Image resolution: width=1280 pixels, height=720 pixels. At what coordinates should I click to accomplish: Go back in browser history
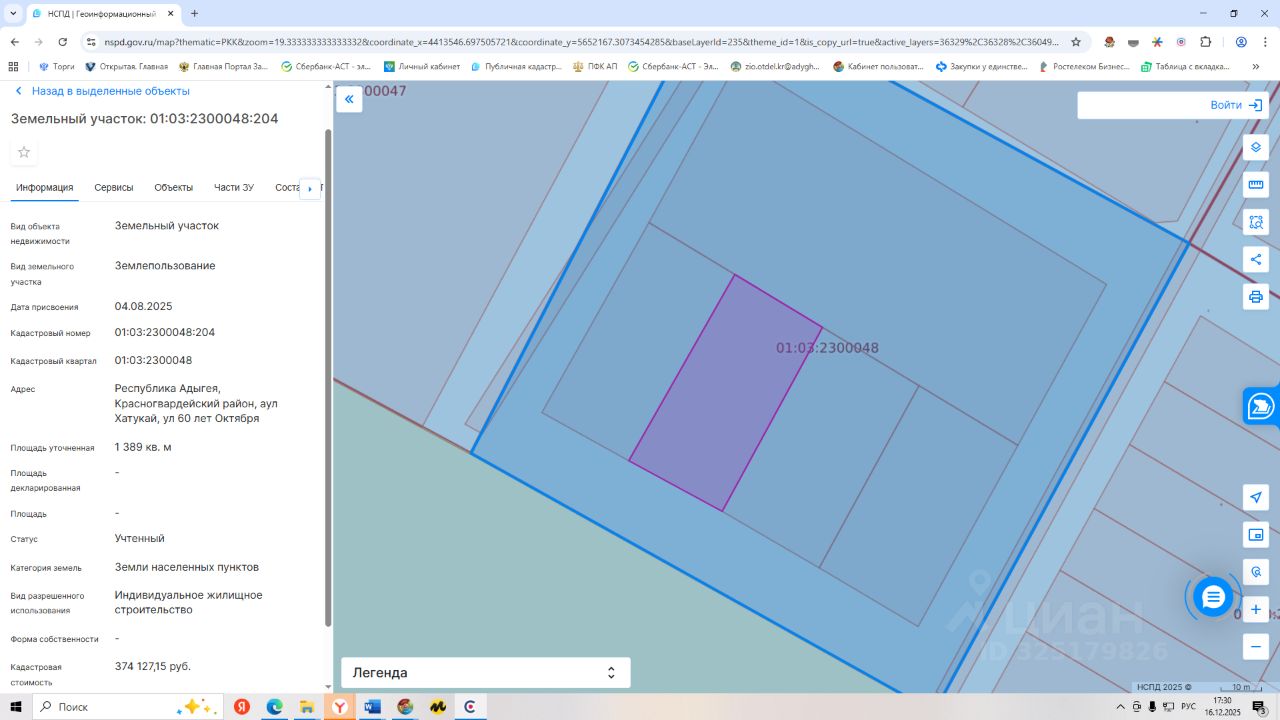[x=14, y=42]
